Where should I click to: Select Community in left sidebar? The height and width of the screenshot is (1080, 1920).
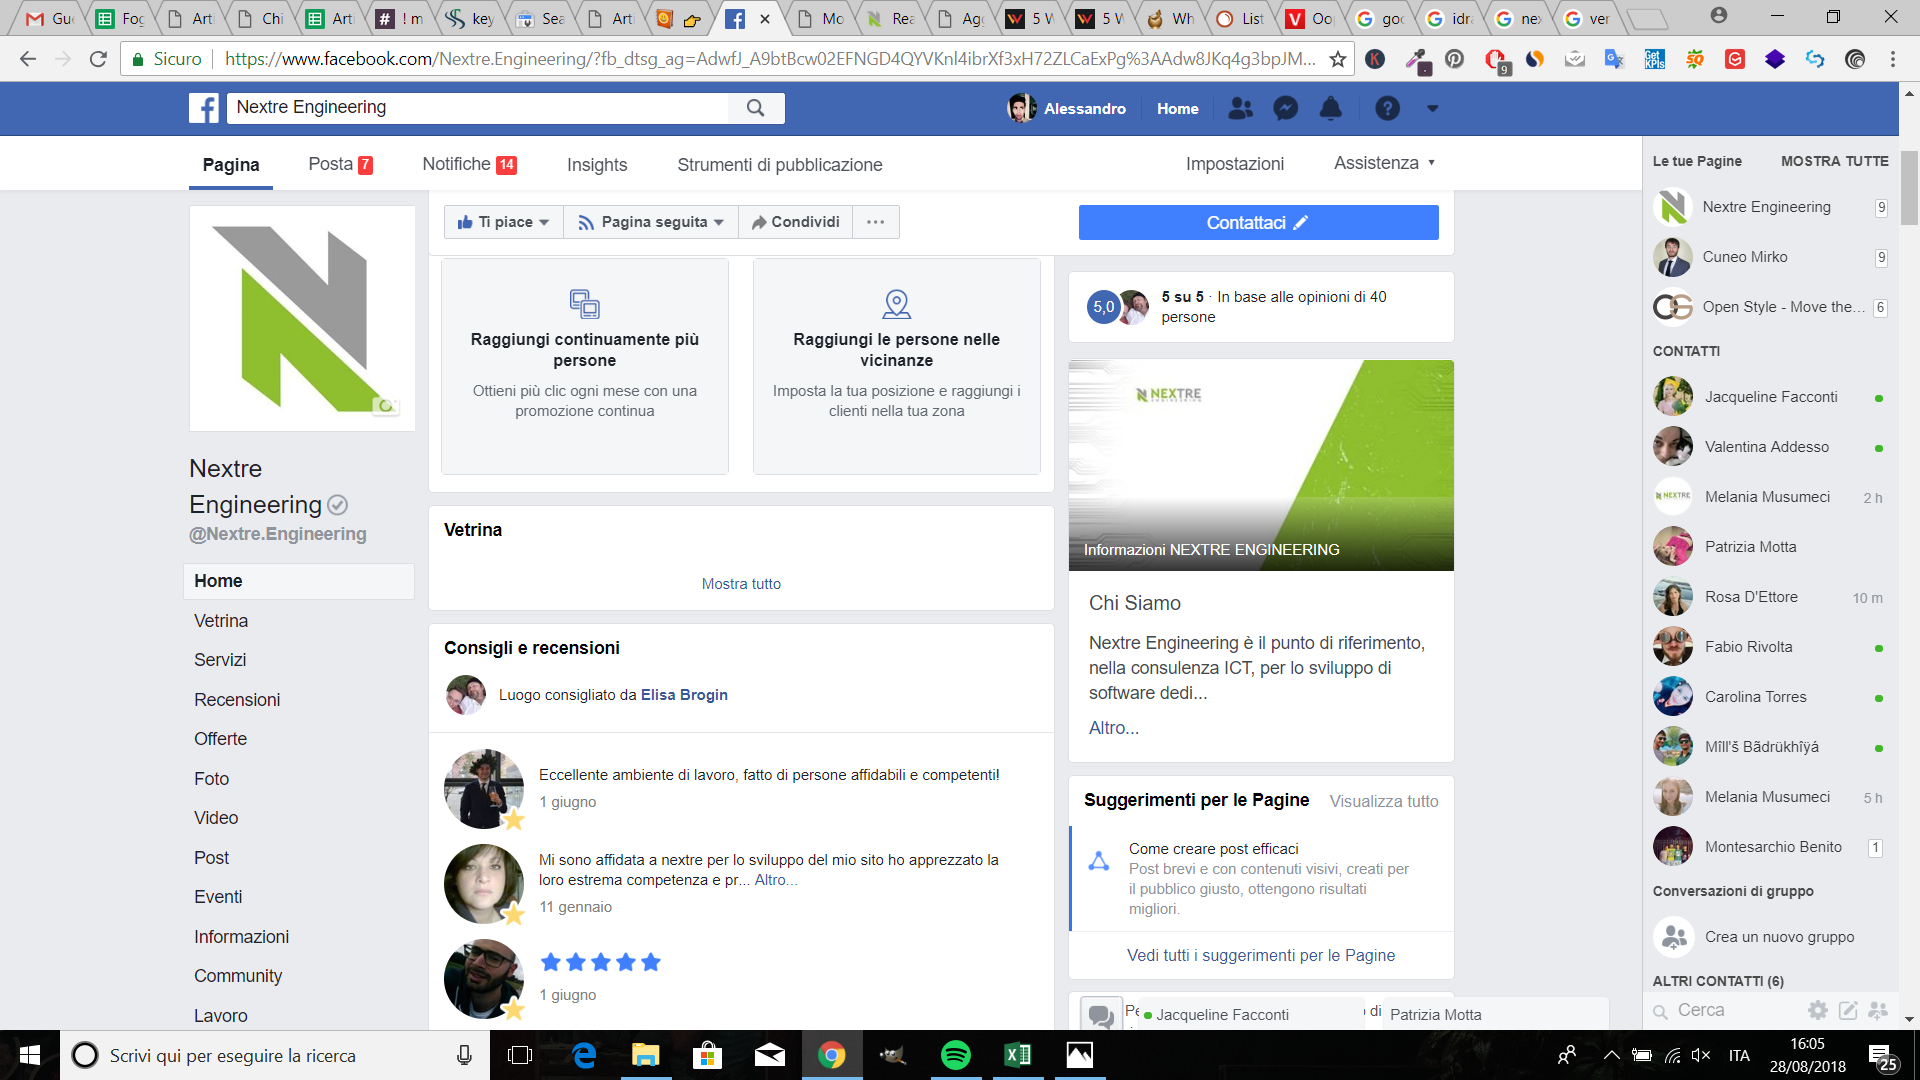[238, 976]
